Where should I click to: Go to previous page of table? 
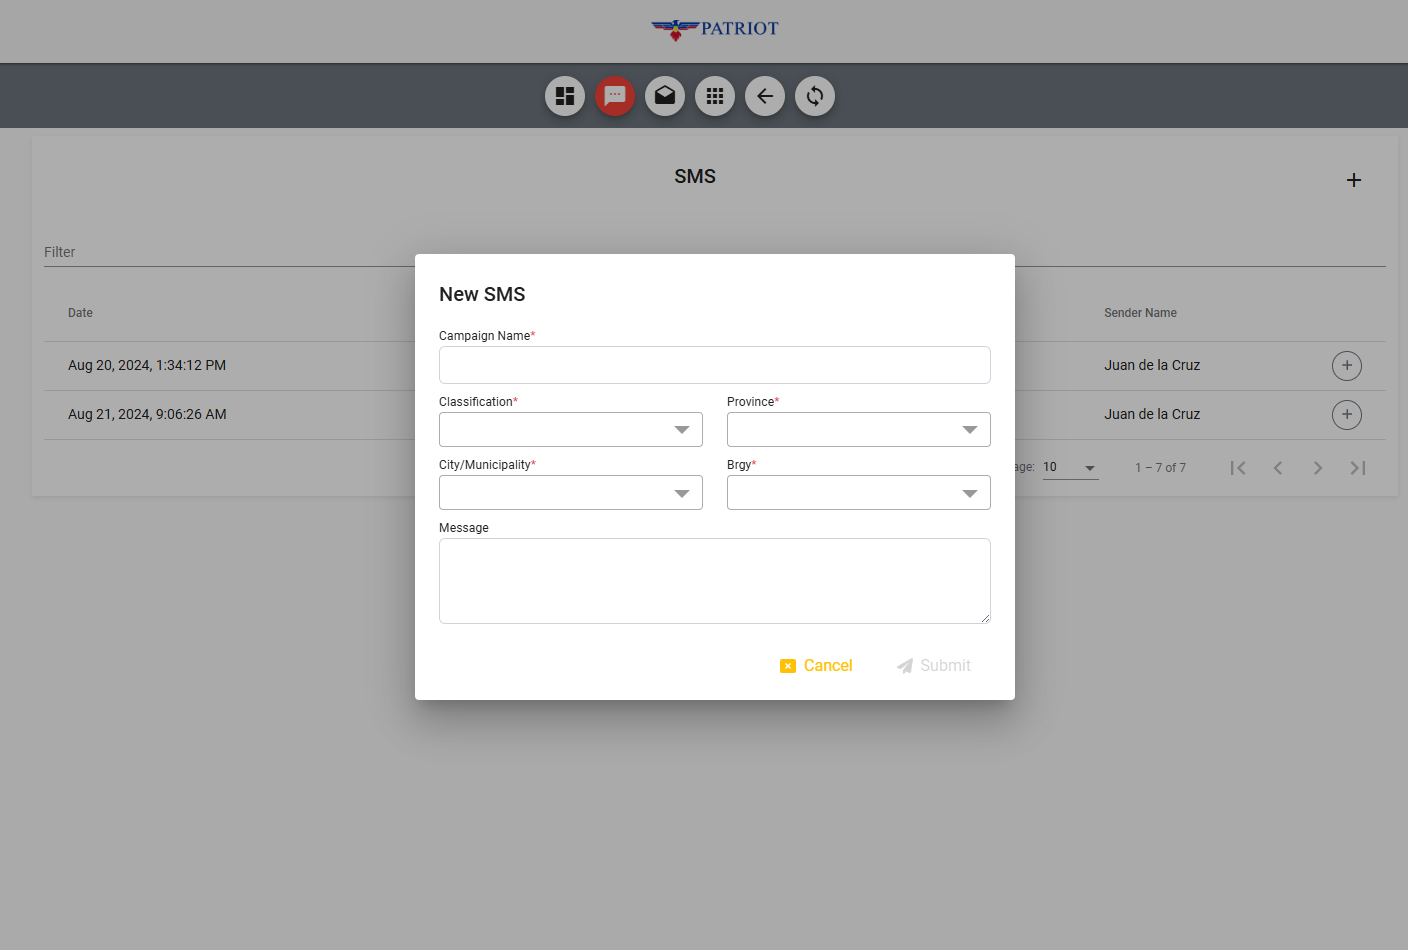[x=1278, y=468]
